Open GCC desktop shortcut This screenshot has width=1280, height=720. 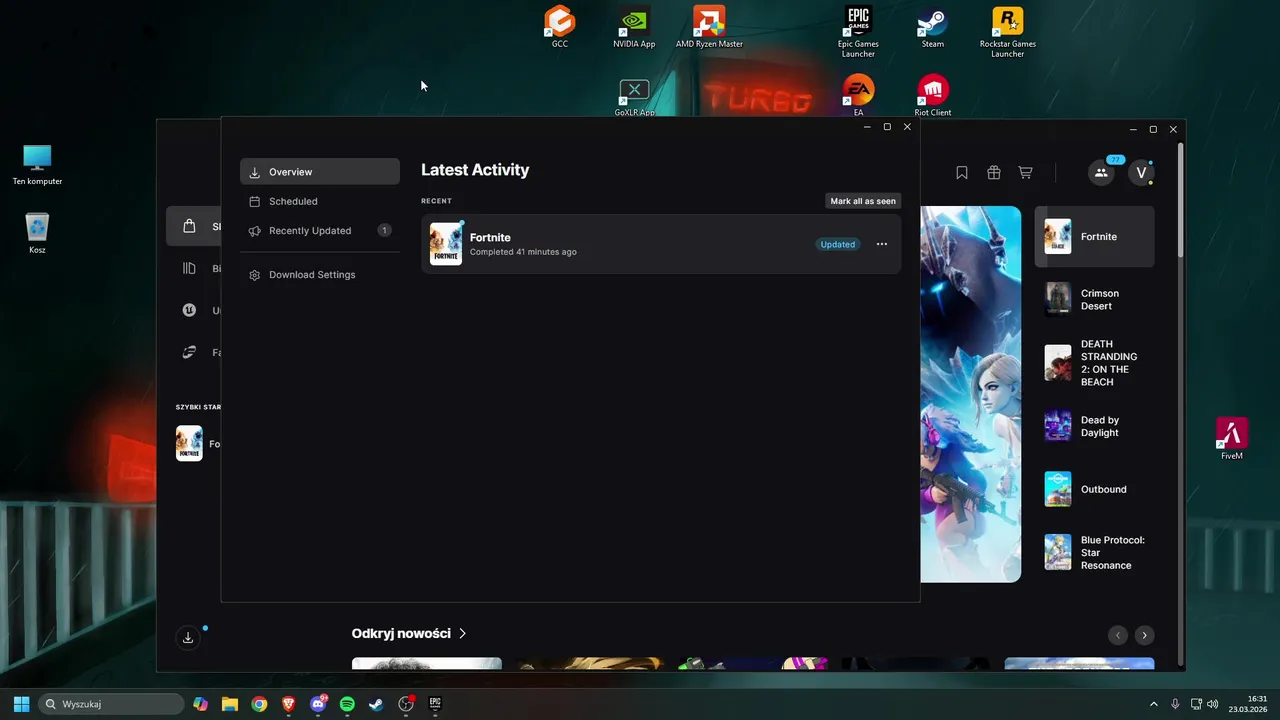point(560,27)
